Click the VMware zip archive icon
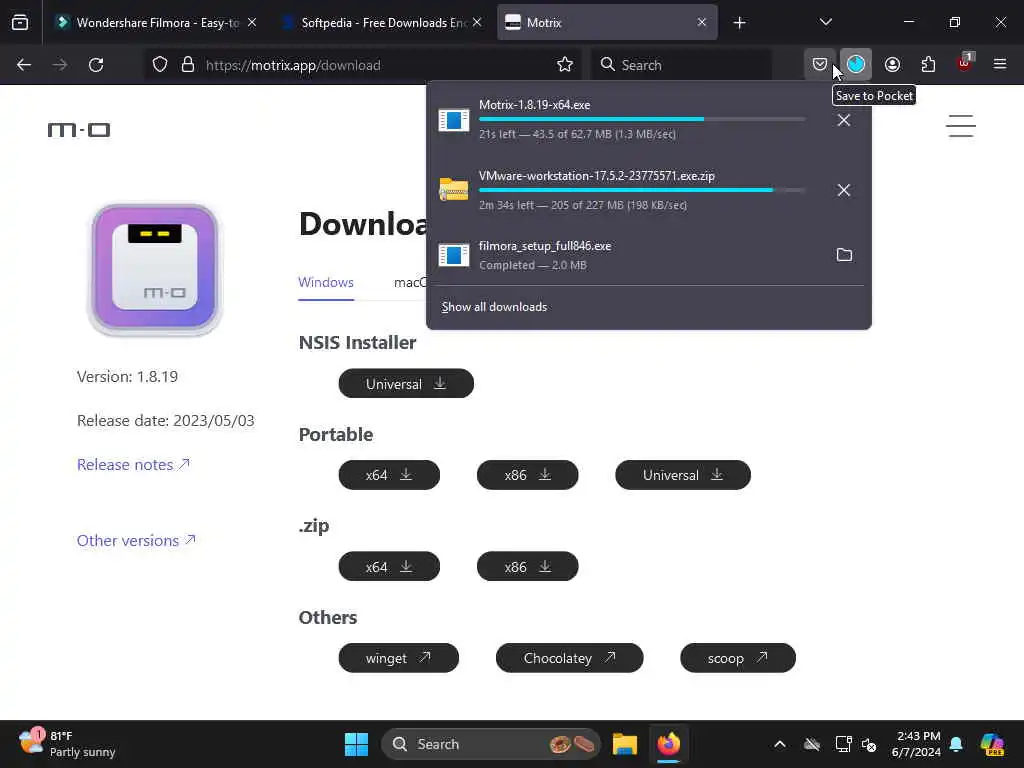1024x768 pixels. 454,189
